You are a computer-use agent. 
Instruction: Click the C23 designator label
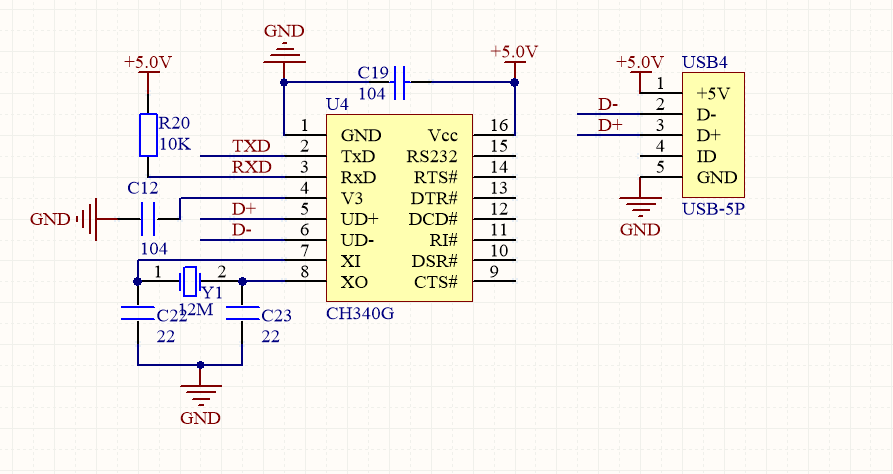276,316
